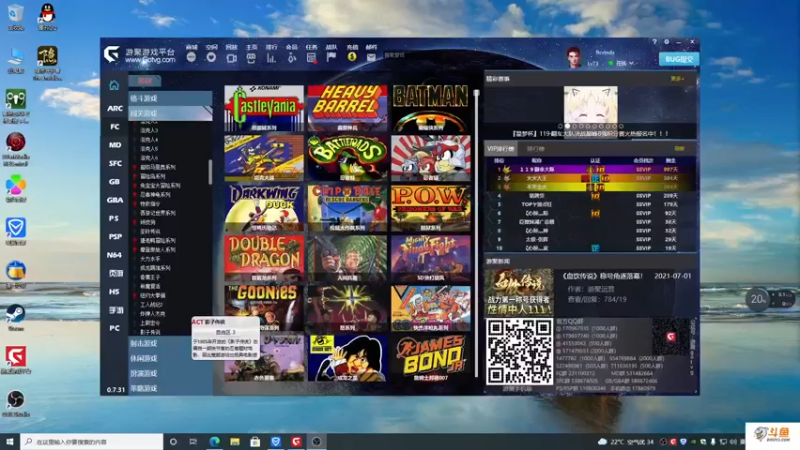Open the Battletoads game thumbnail
Screen dimensions: 800x450
347,158
